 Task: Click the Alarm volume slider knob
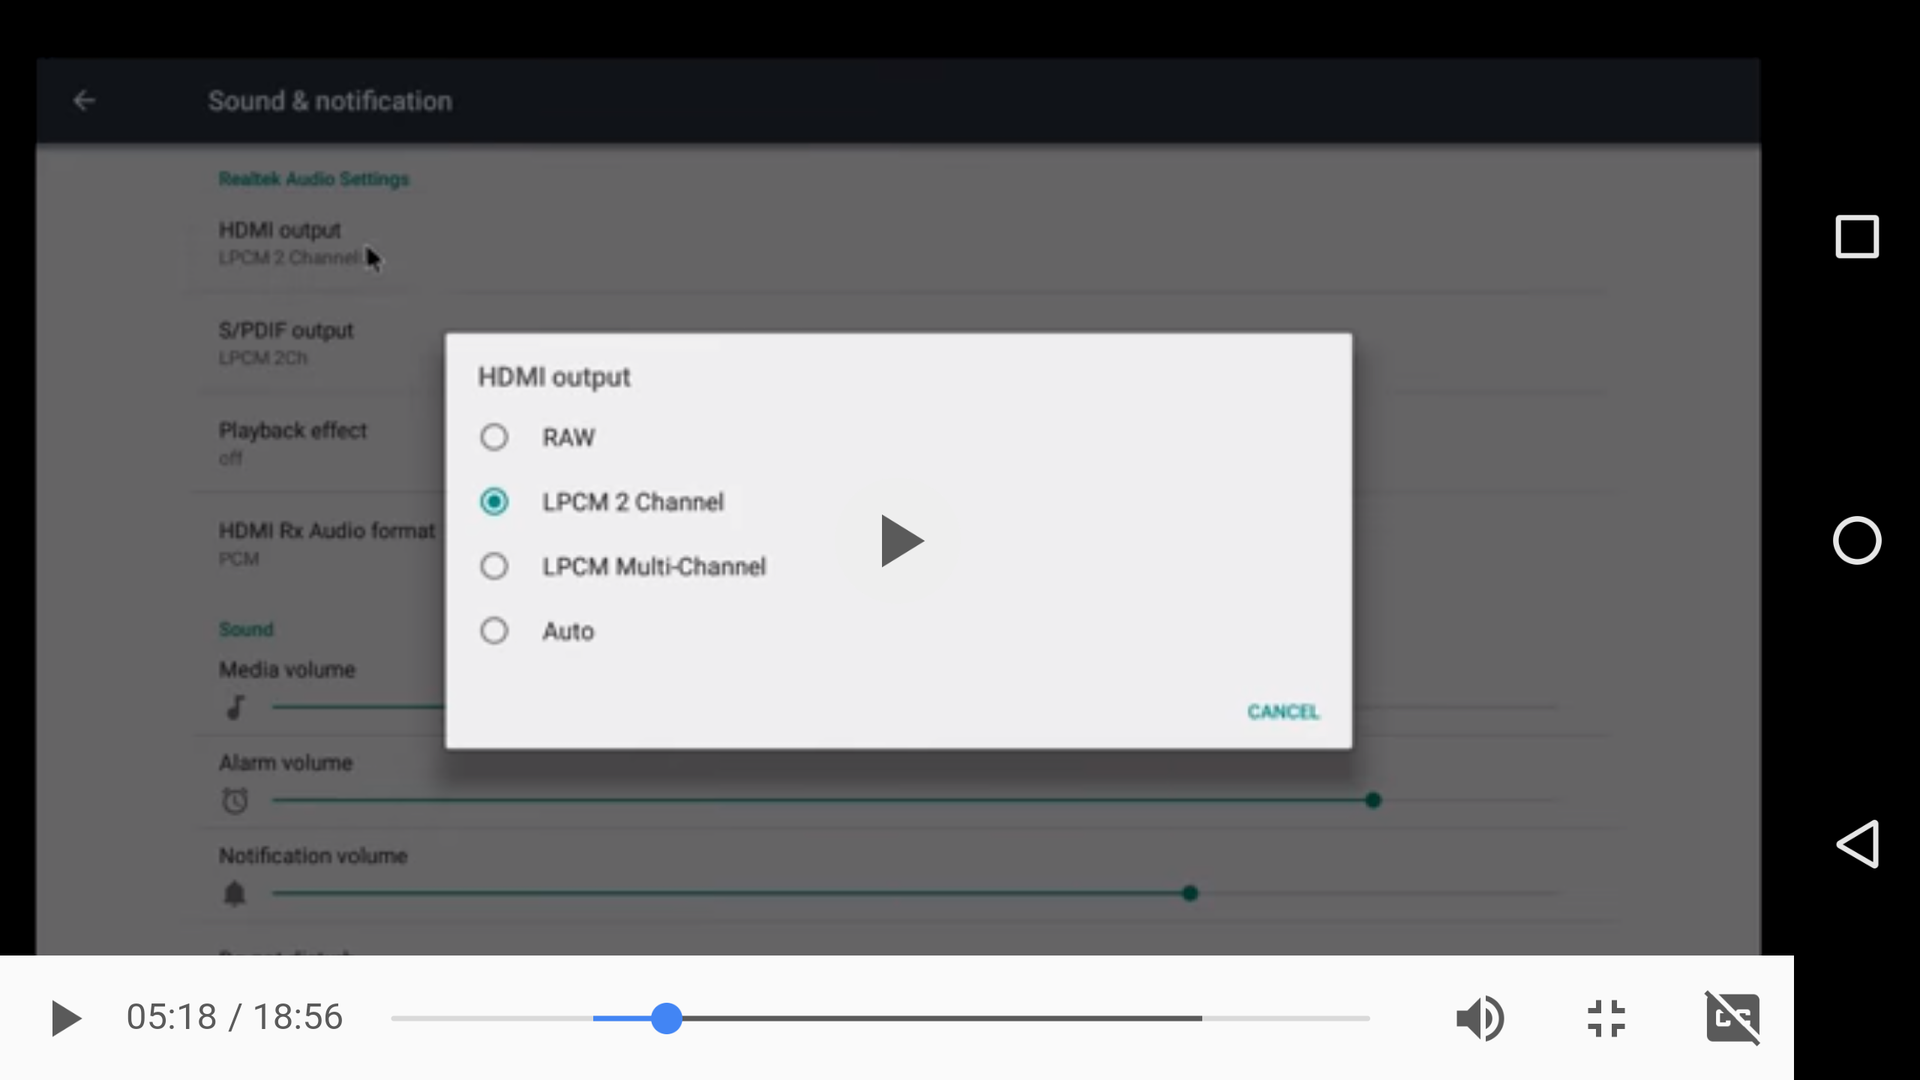[x=1373, y=800]
